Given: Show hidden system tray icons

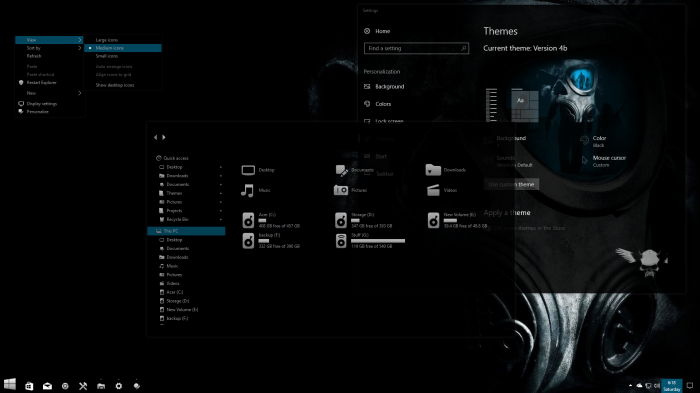Looking at the screenshot, I should 630,385.
